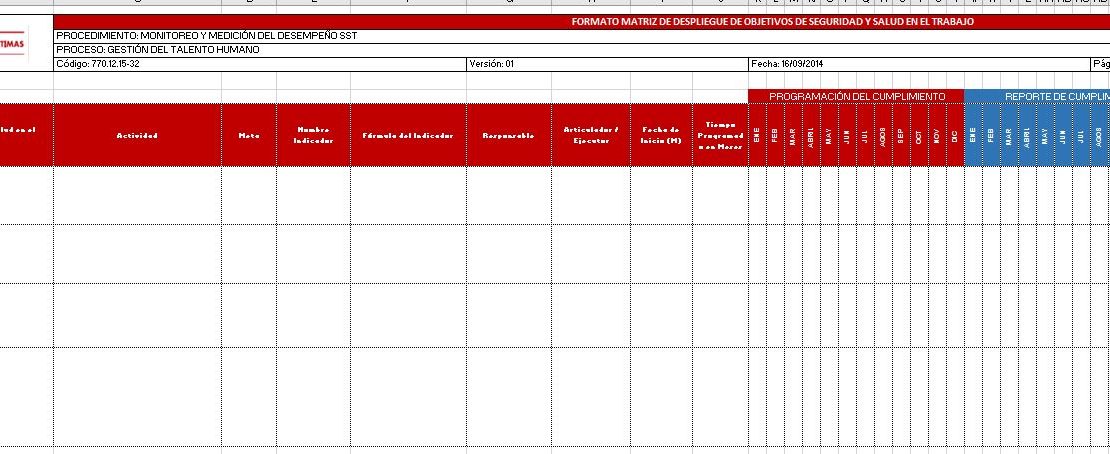Select the blue ENE month header
Image resolution: width=1110 pixels, height=454 pixels.
[973, 135]
